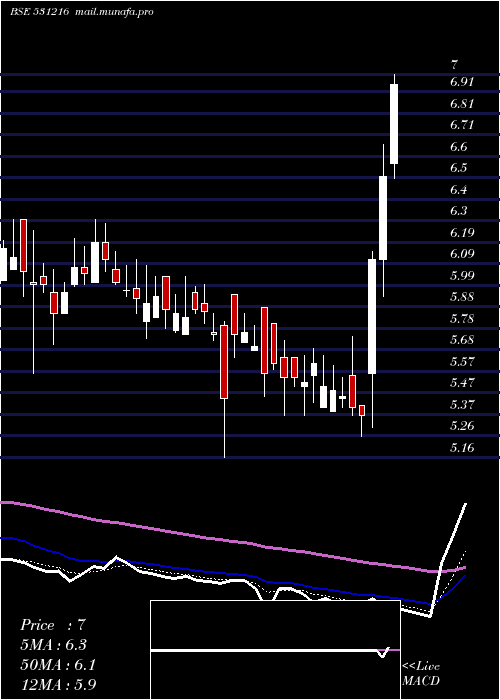
Task: Click the 5.37 price axis label
Action: pyautogui.click(x=462, y=404)
